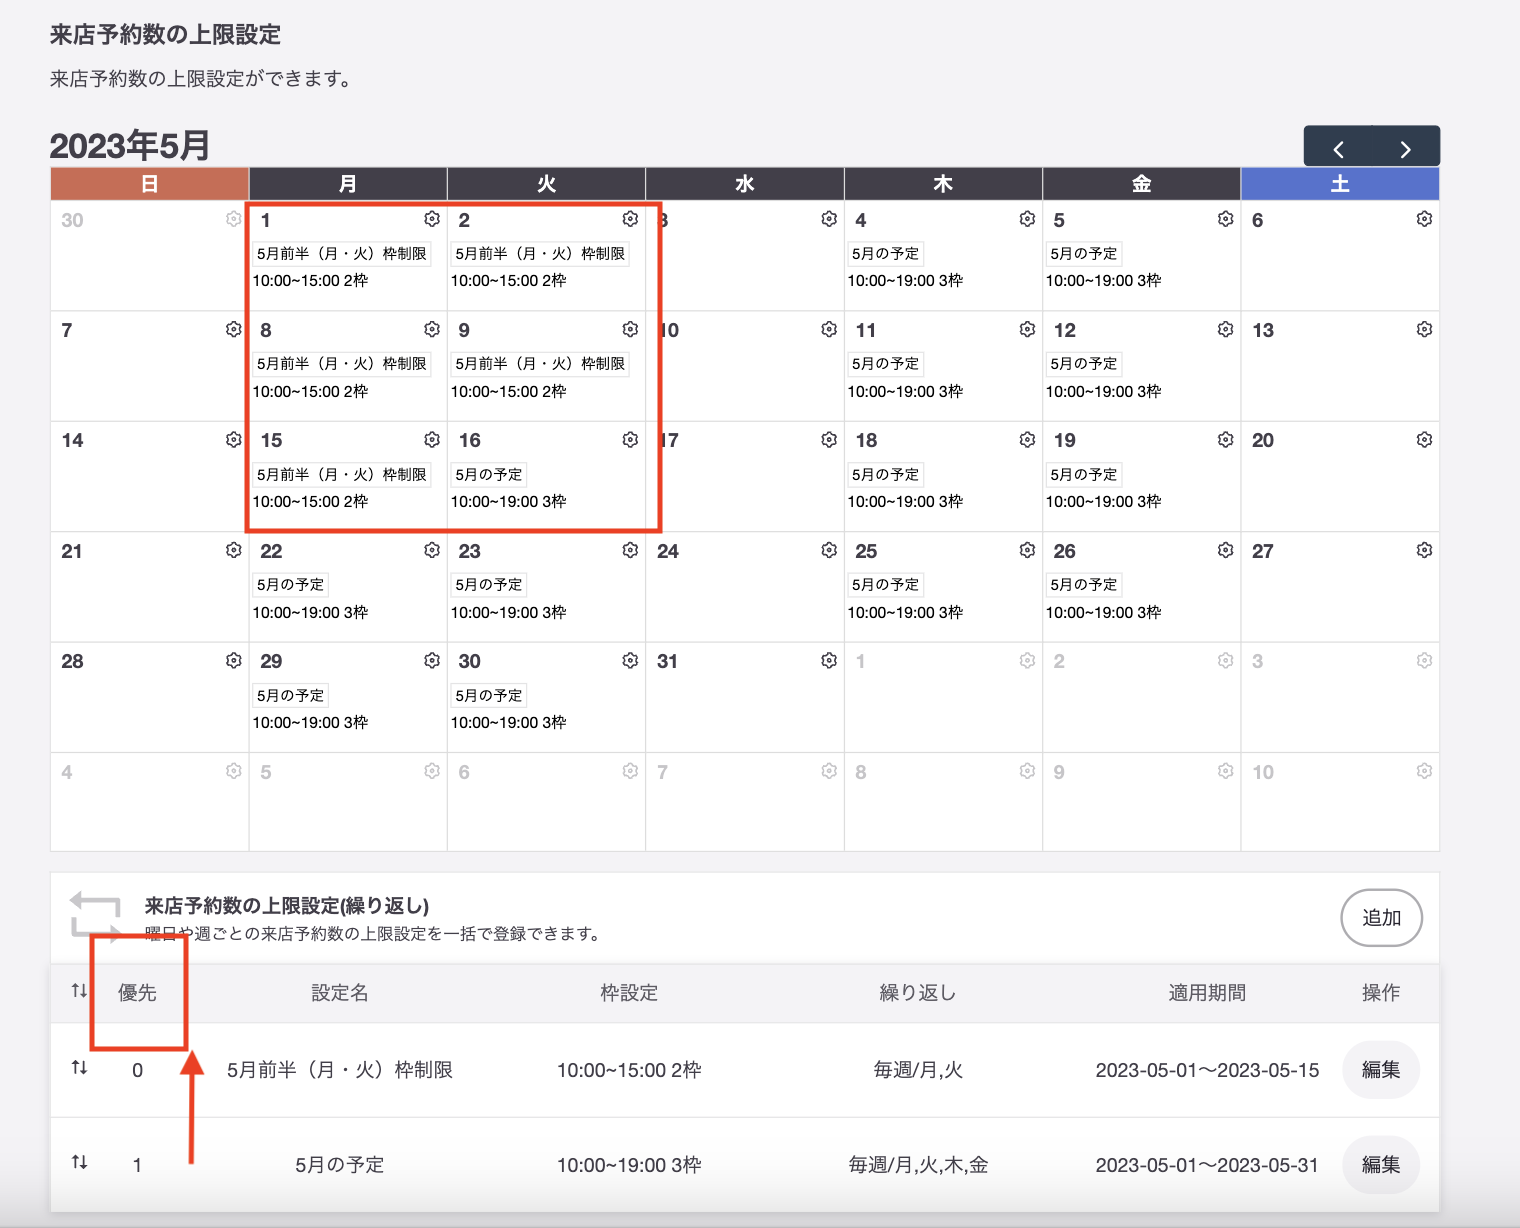Open gear settings for May 25

pyautogui.click(x=1027, y=550)
